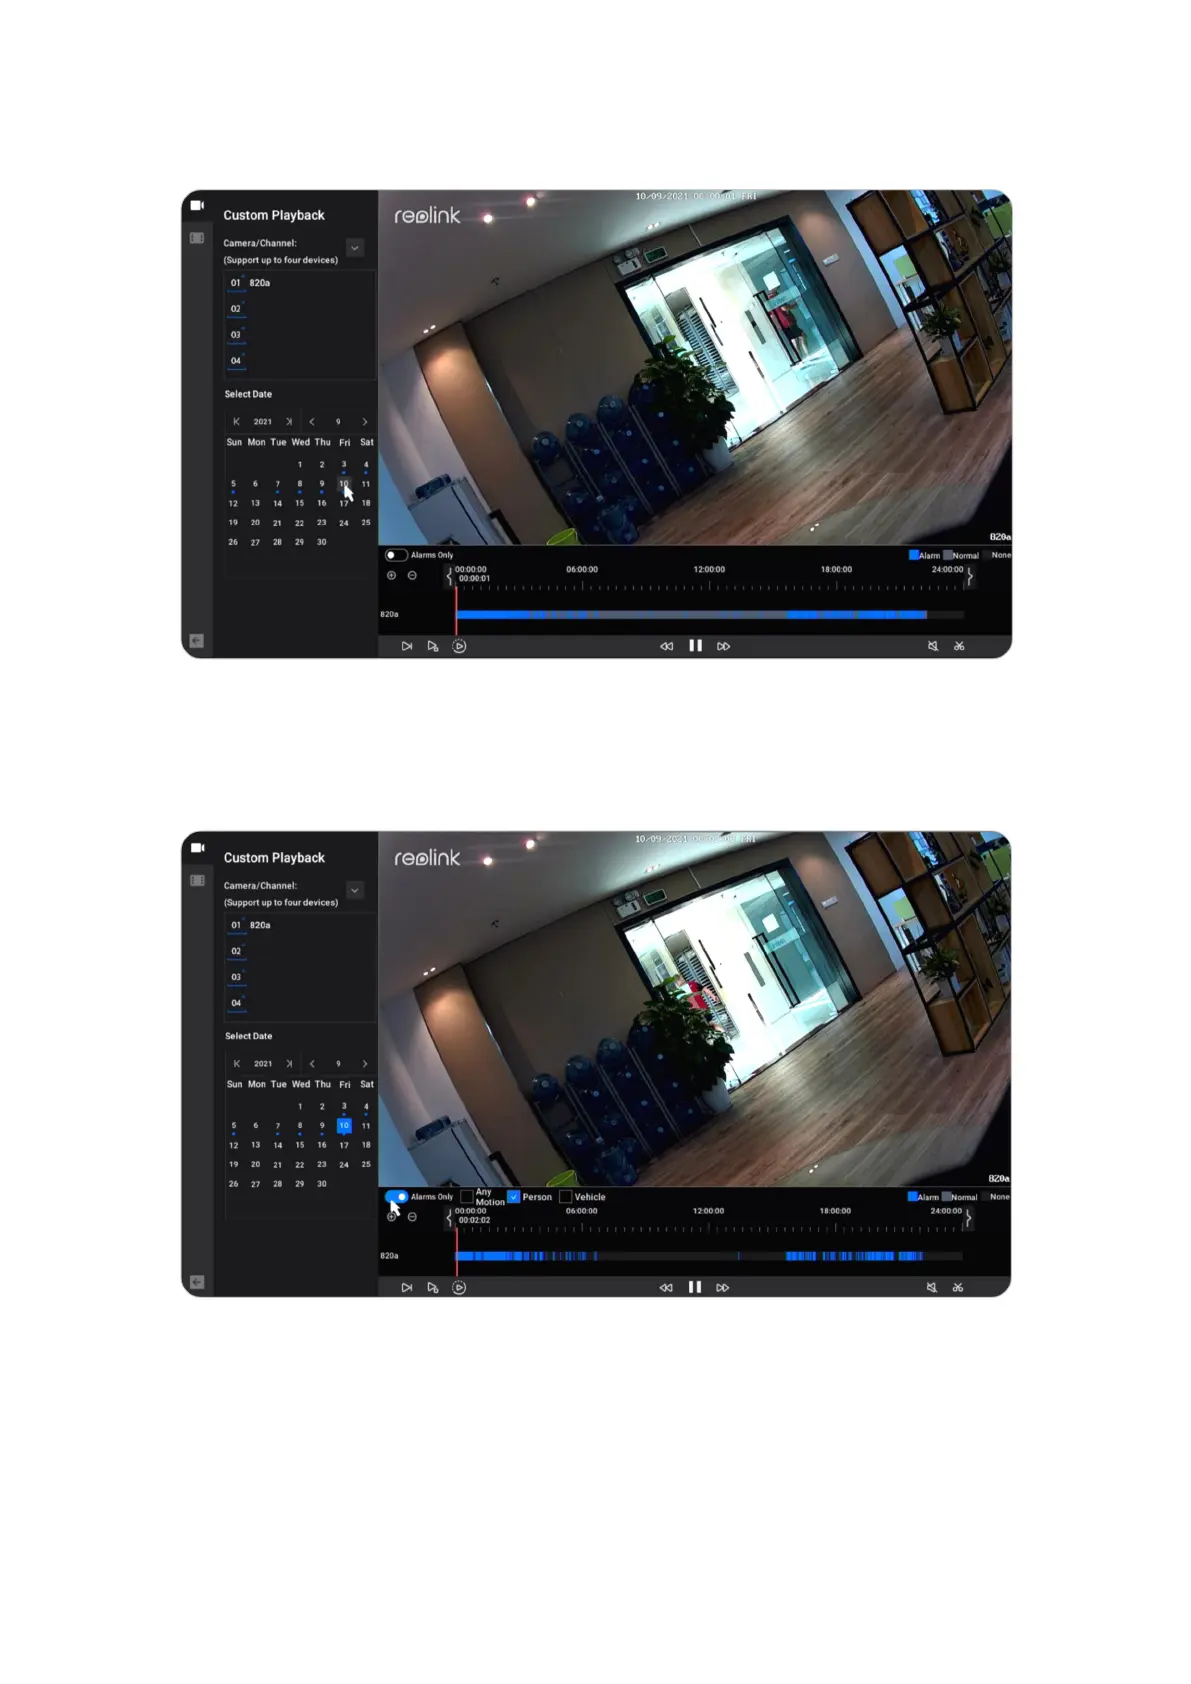The image size is (1191, 1684).
Task: Click 12:00:00 mark on upper timeline ruler
Action: pyautogui.click(x=709, y=570)
